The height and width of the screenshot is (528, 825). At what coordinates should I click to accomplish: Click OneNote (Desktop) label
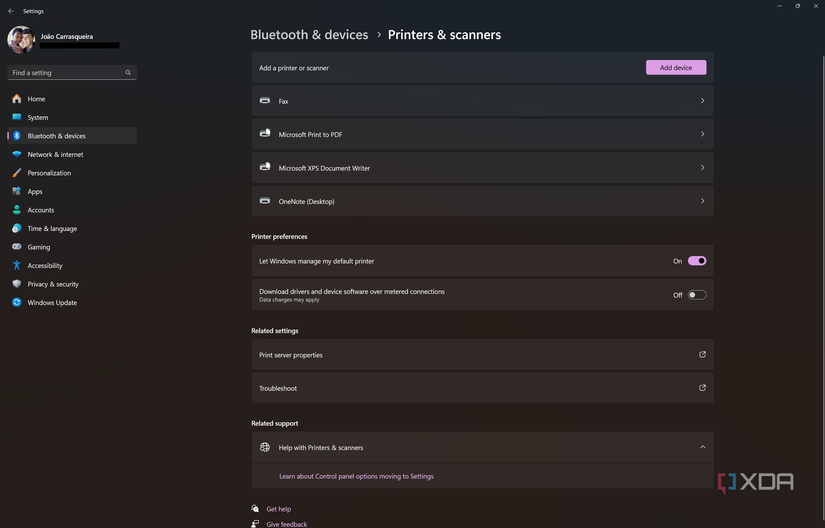click(307, 201)
